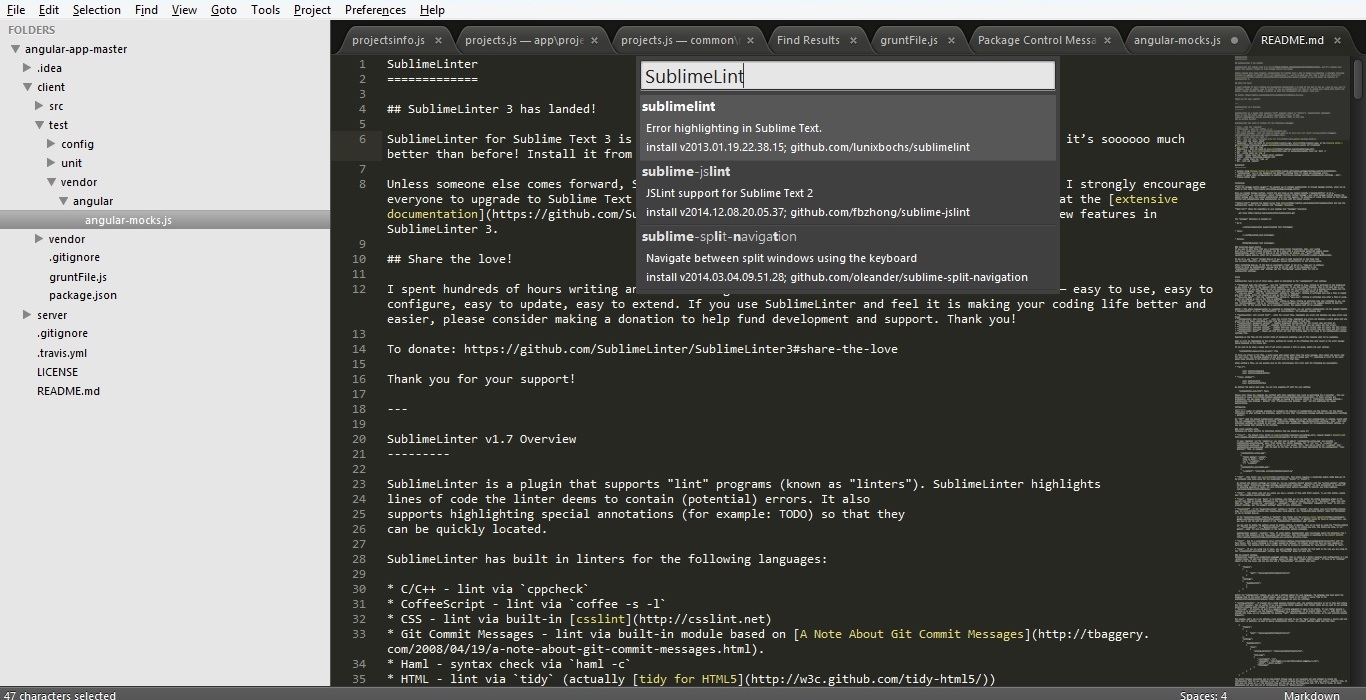Open the Tools menu
The width and height of the screenshot is (1366, 700).
click(x=265, y=10)
